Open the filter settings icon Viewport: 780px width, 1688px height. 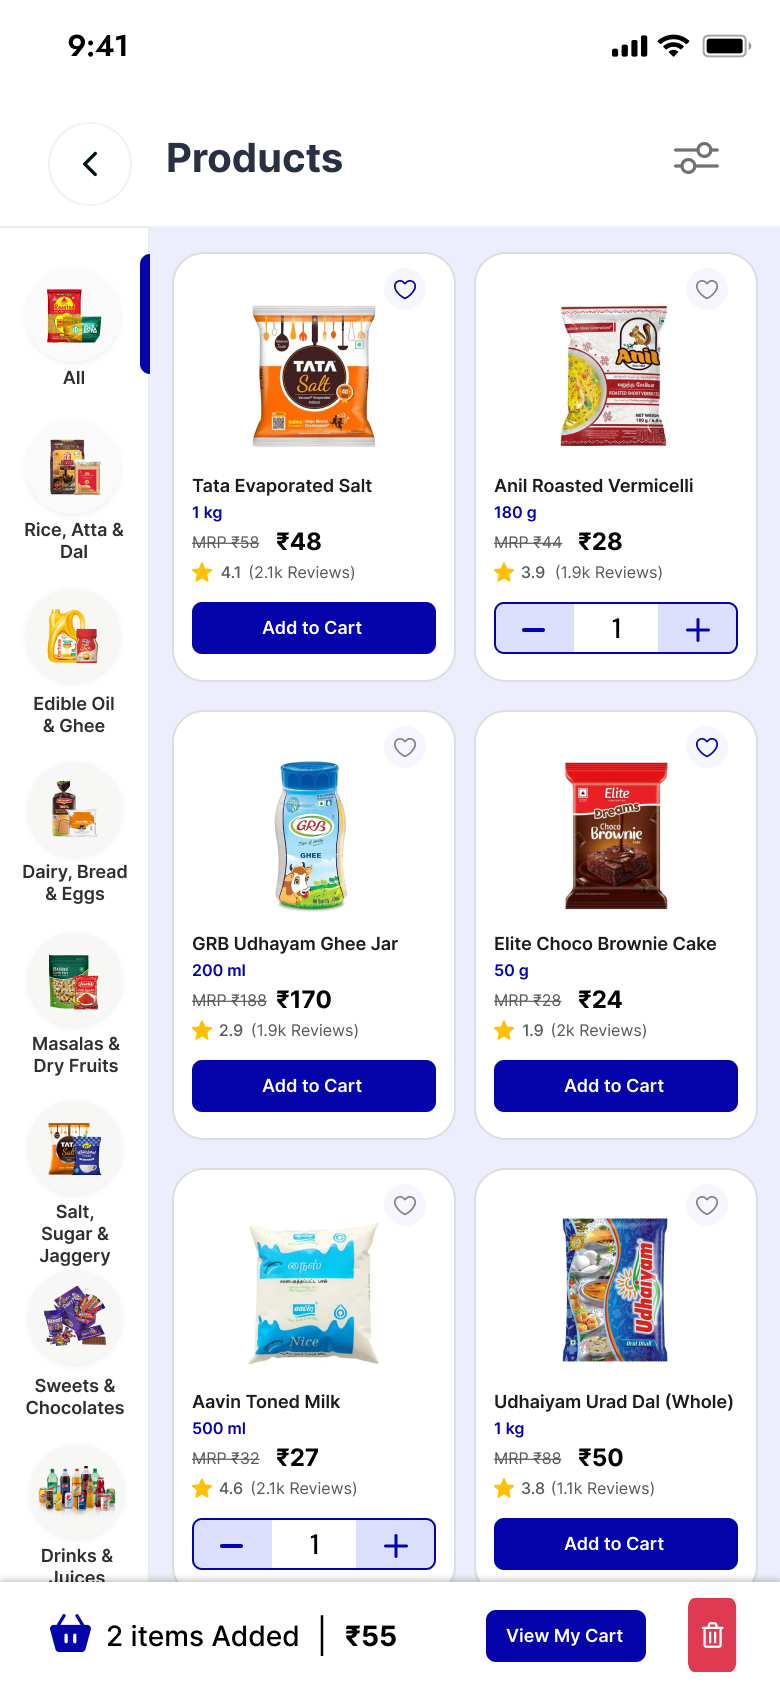pos(696,158)
